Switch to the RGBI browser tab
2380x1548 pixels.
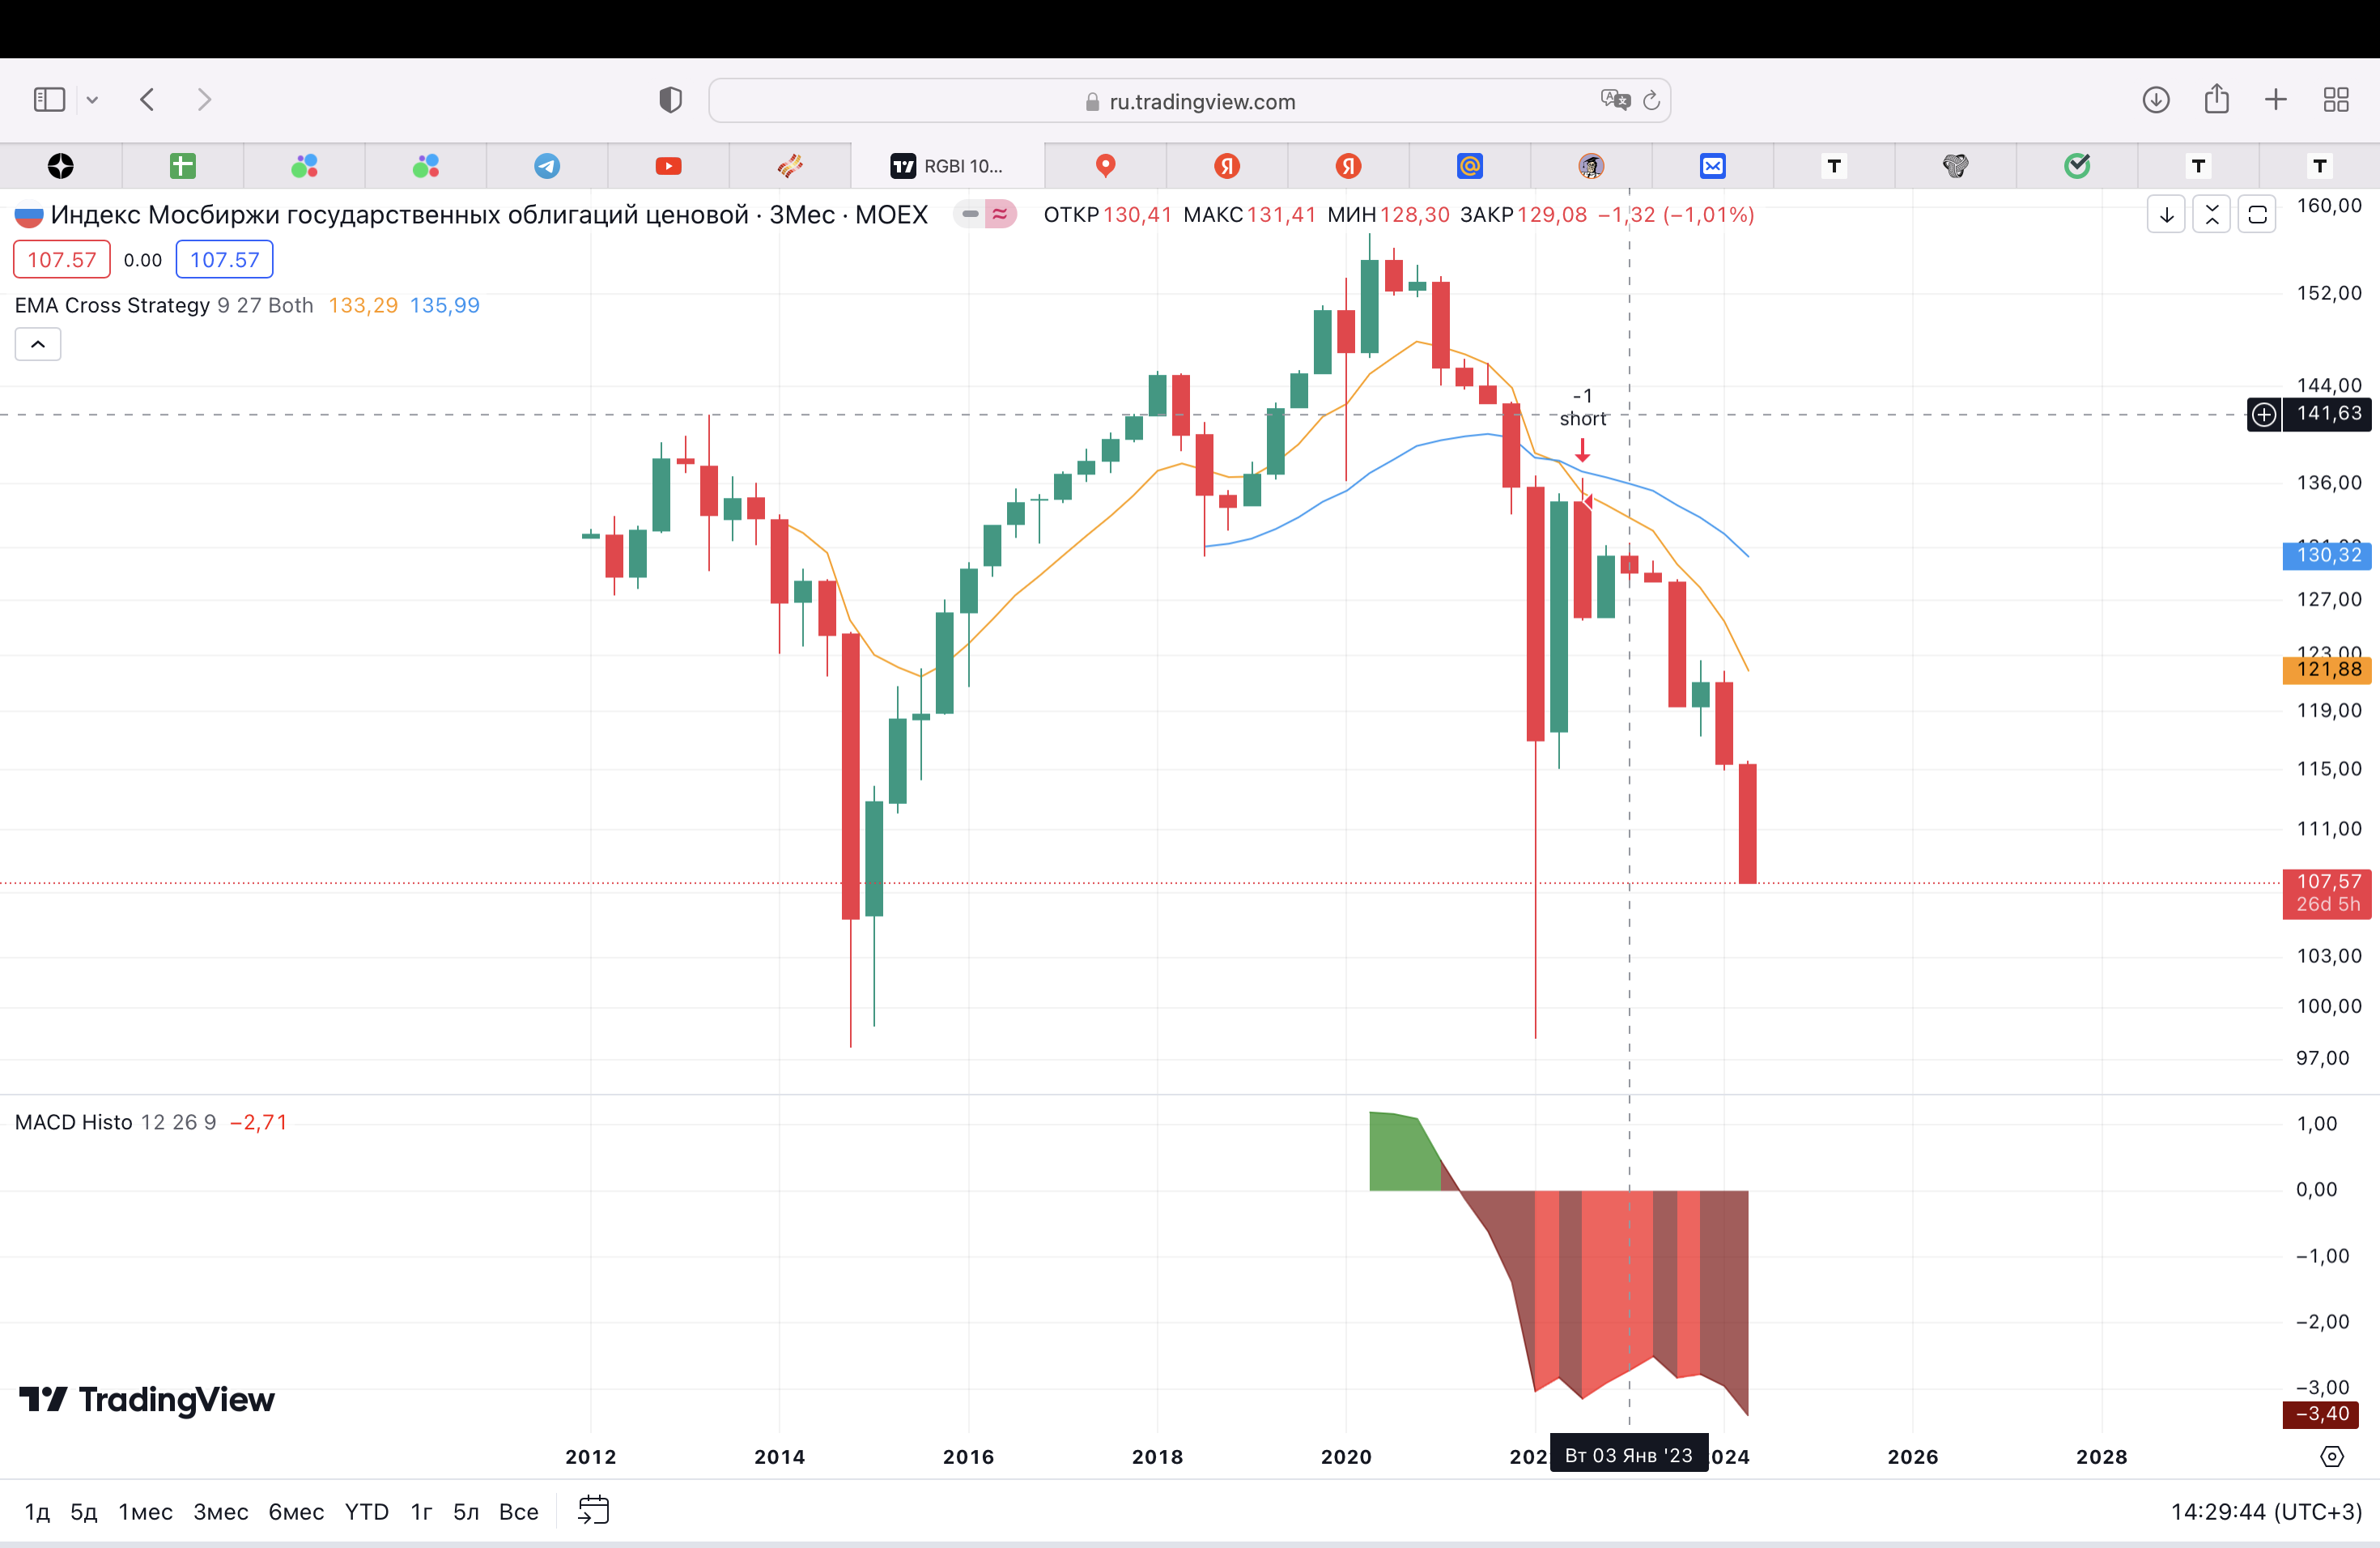[x=947, y=166]
